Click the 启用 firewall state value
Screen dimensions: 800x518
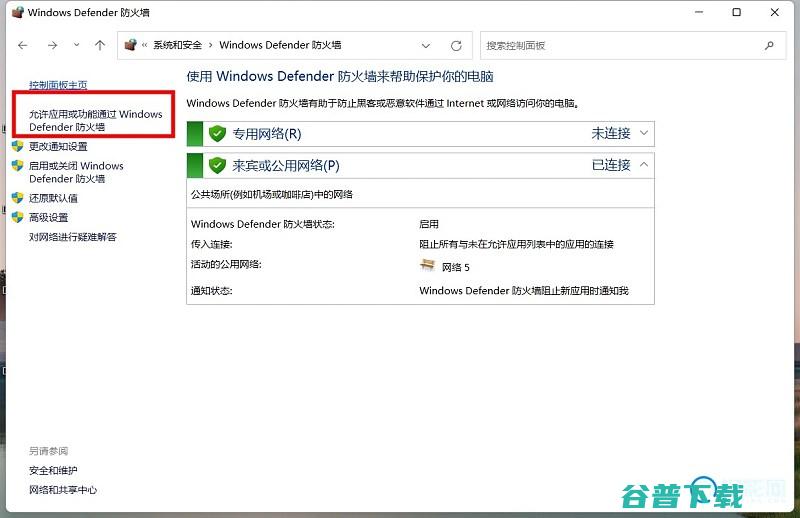tap(429, 224)
